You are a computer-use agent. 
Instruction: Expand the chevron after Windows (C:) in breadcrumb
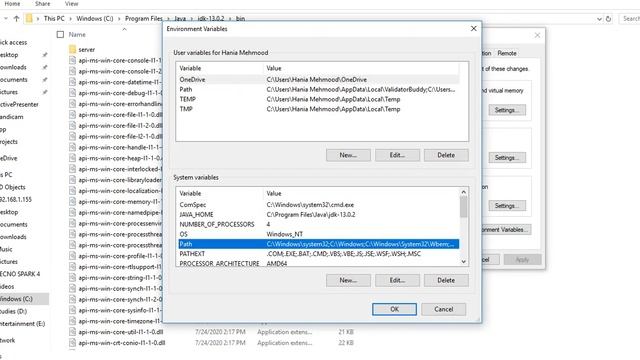tap(119, 18)
